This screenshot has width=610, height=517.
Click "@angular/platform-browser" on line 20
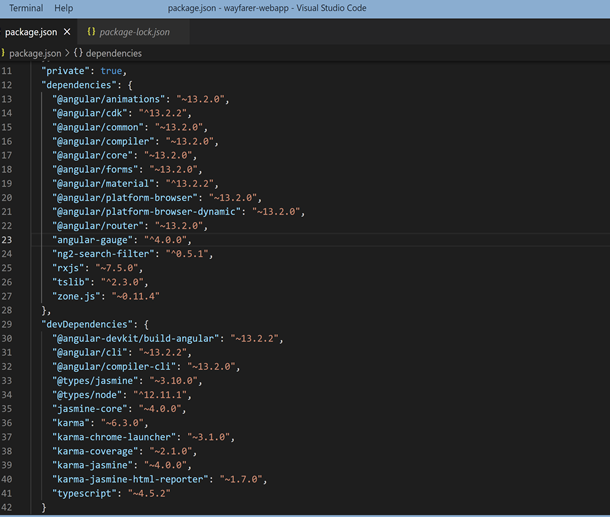(125, 198)
